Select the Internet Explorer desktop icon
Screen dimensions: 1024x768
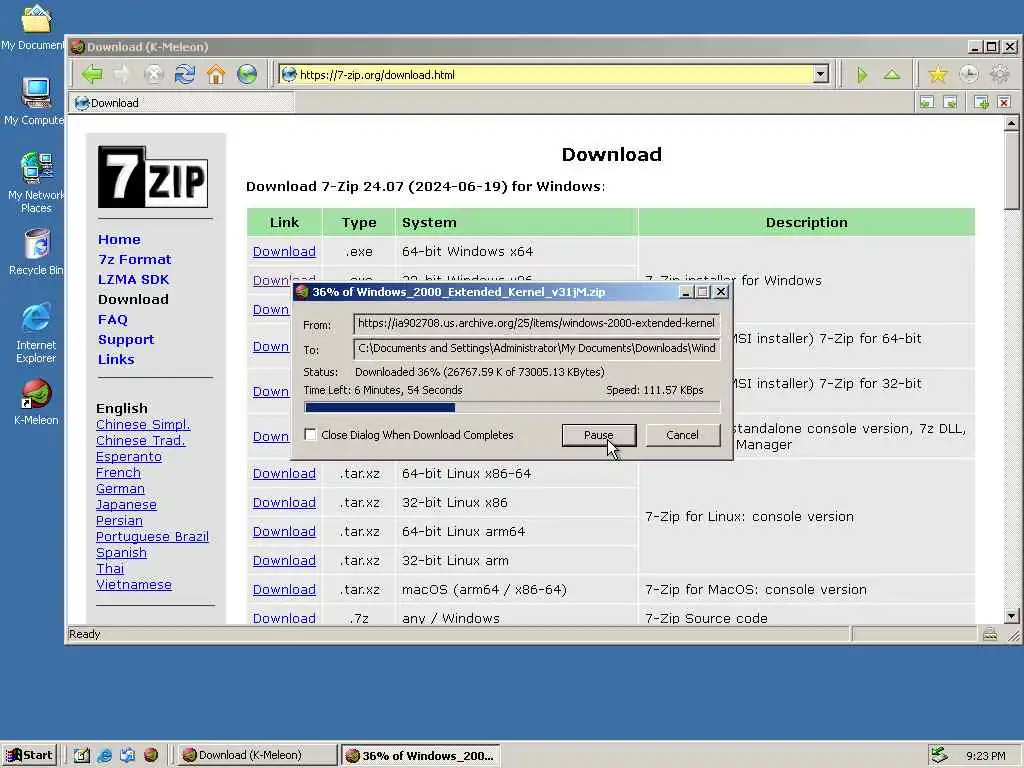pyautogui.click(x=36, y=333)
